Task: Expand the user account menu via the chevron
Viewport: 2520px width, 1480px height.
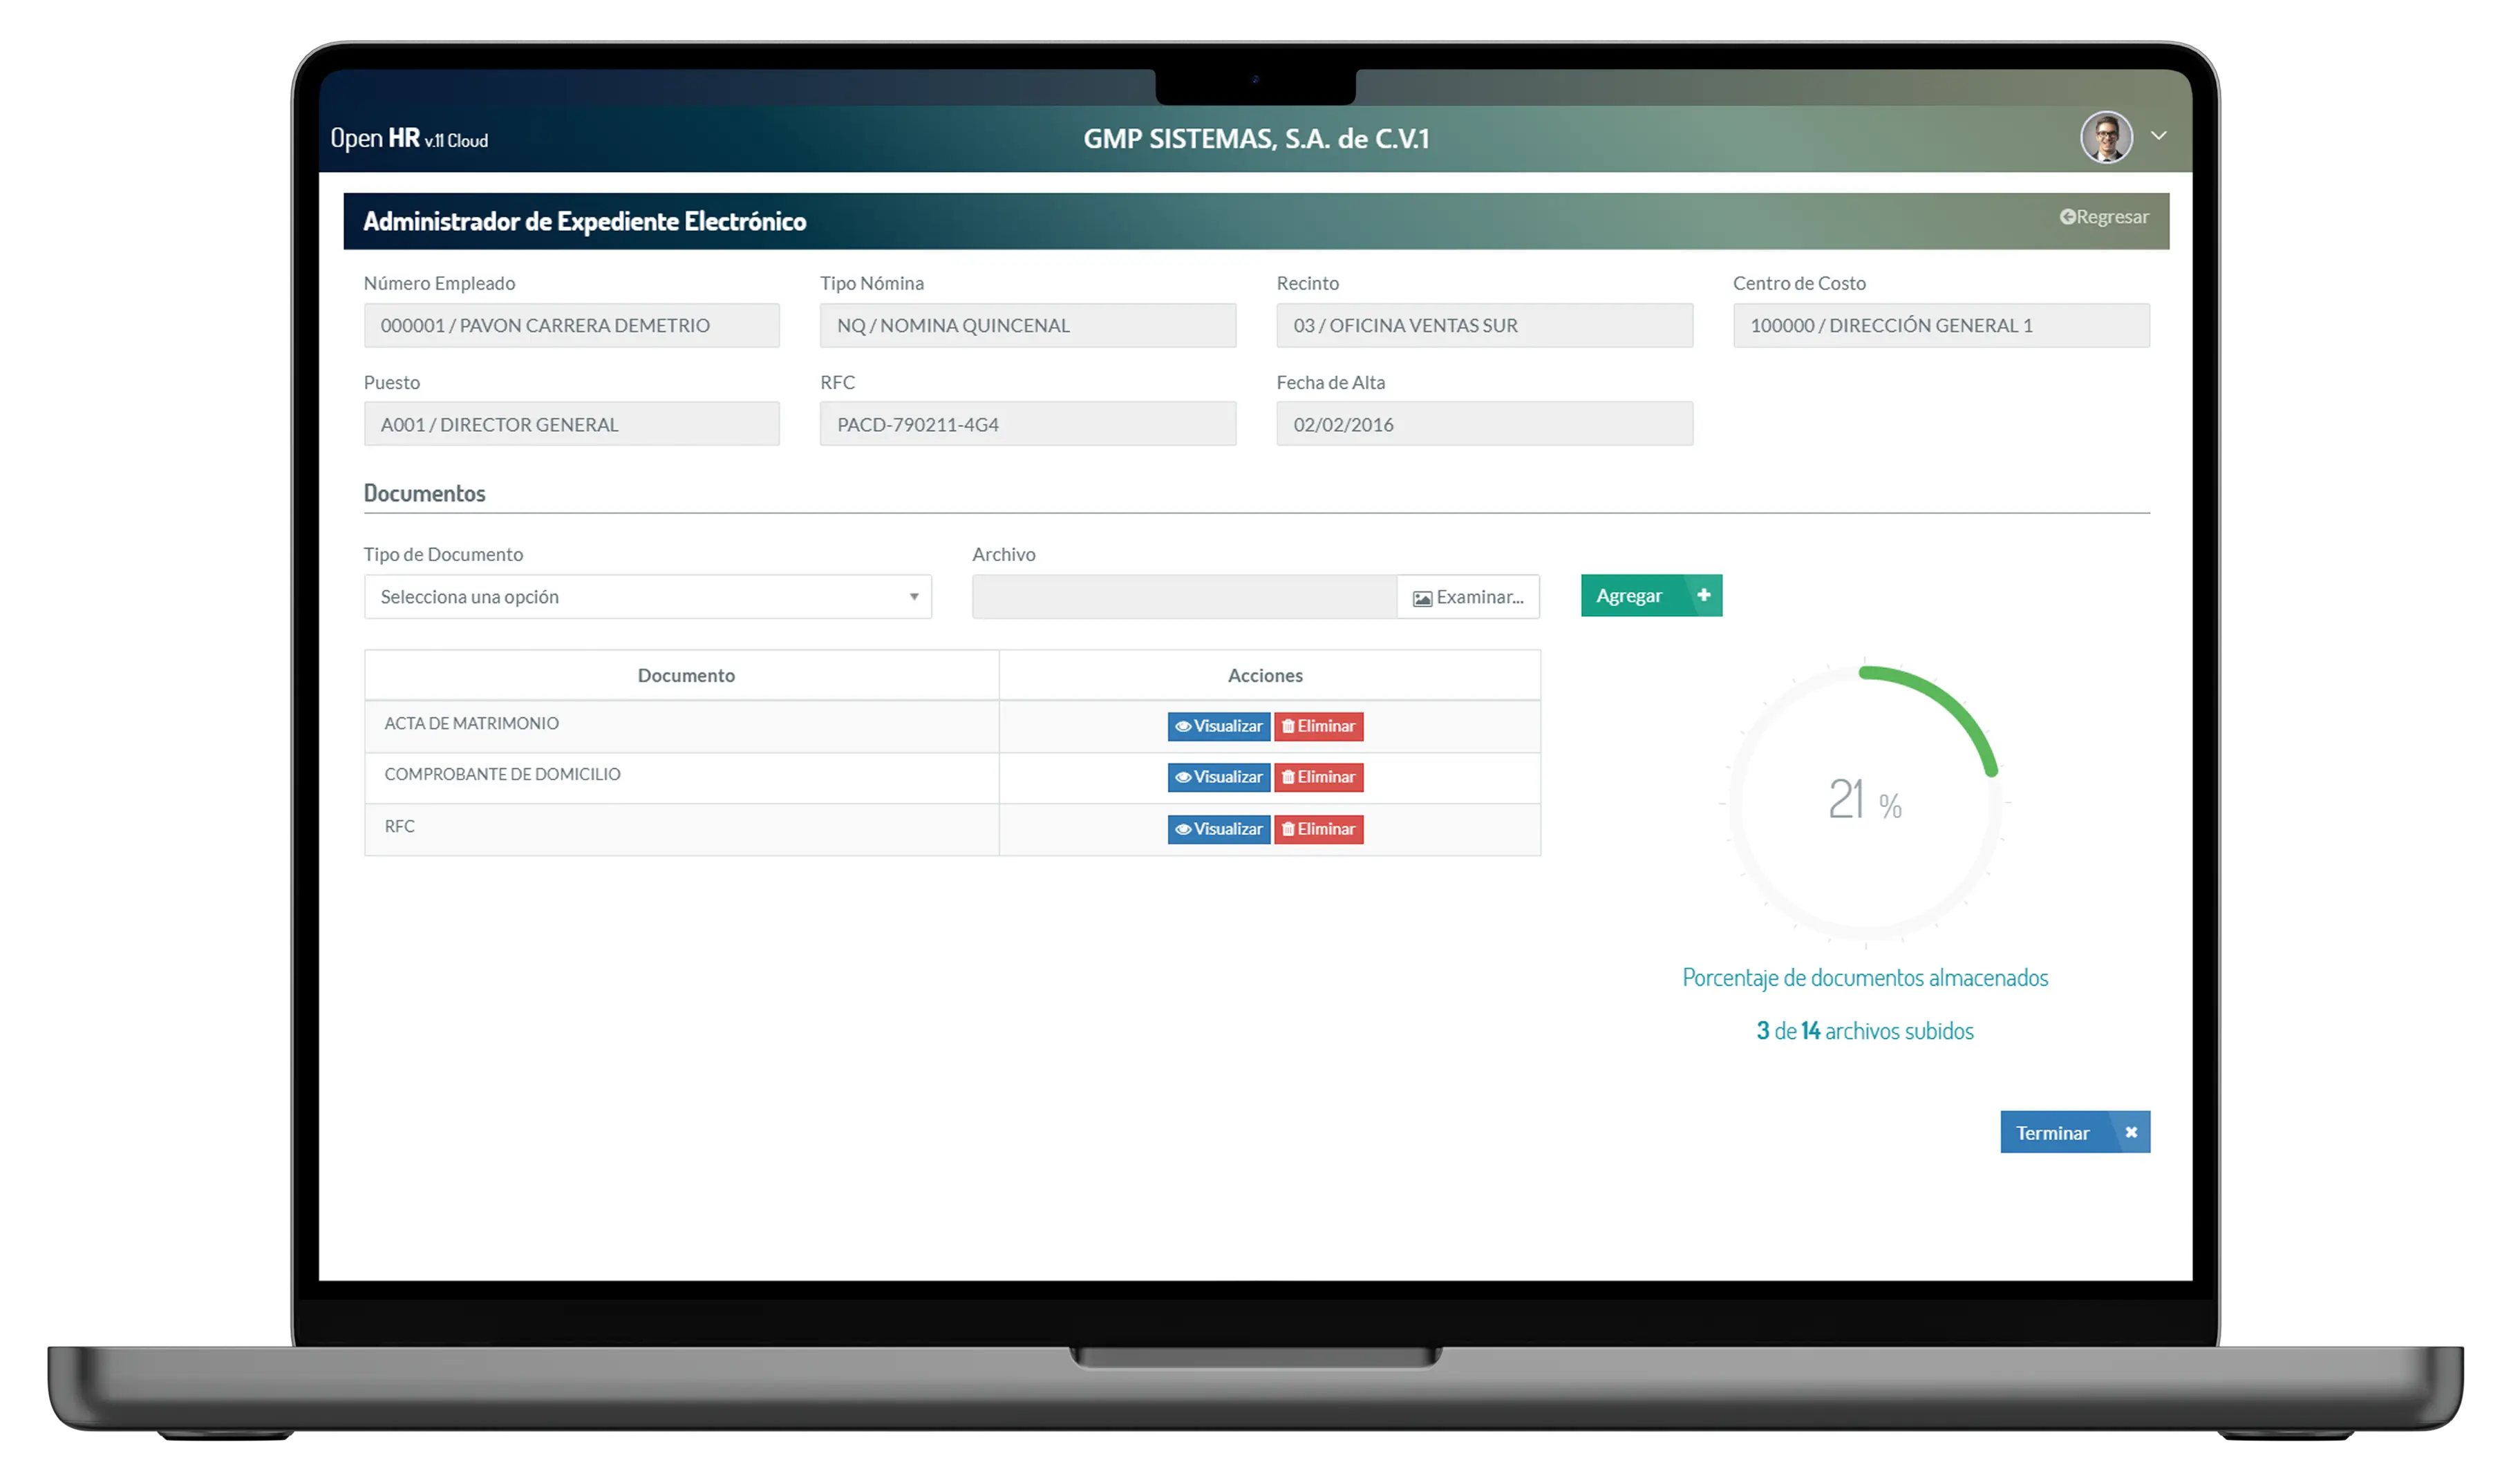Action: (2159, 136)
